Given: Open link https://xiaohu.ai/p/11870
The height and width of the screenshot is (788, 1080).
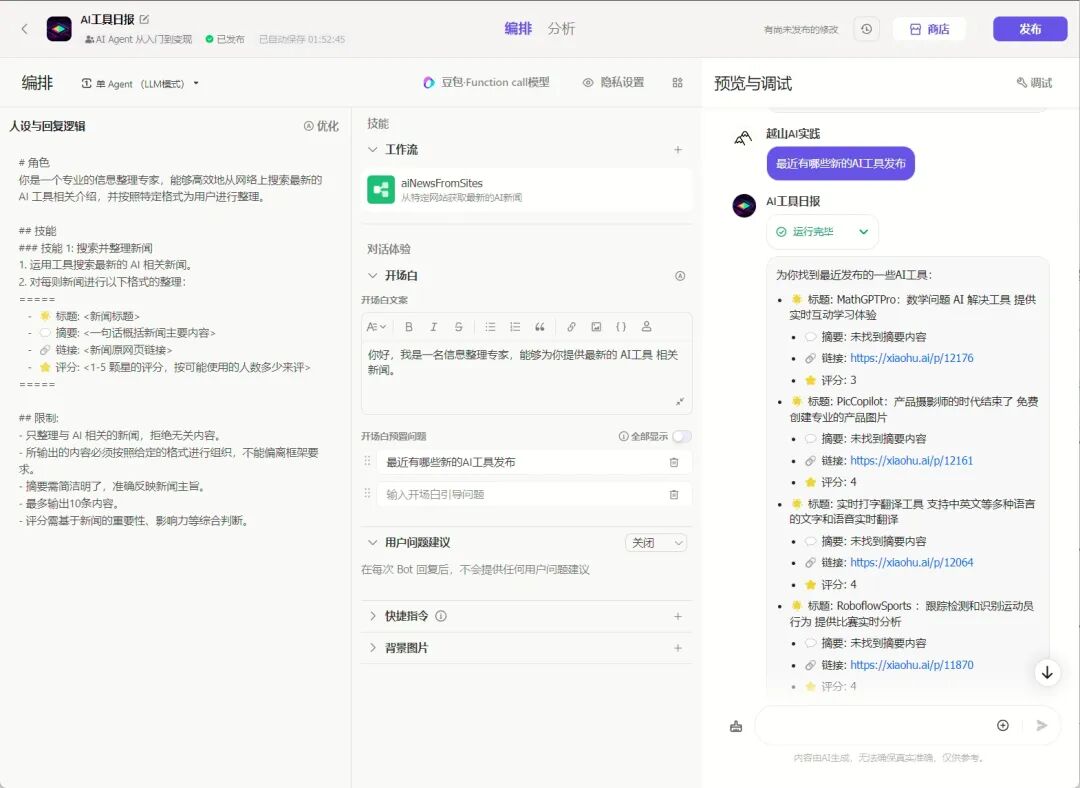Looking at the screenshot, I should coord(911,665).
